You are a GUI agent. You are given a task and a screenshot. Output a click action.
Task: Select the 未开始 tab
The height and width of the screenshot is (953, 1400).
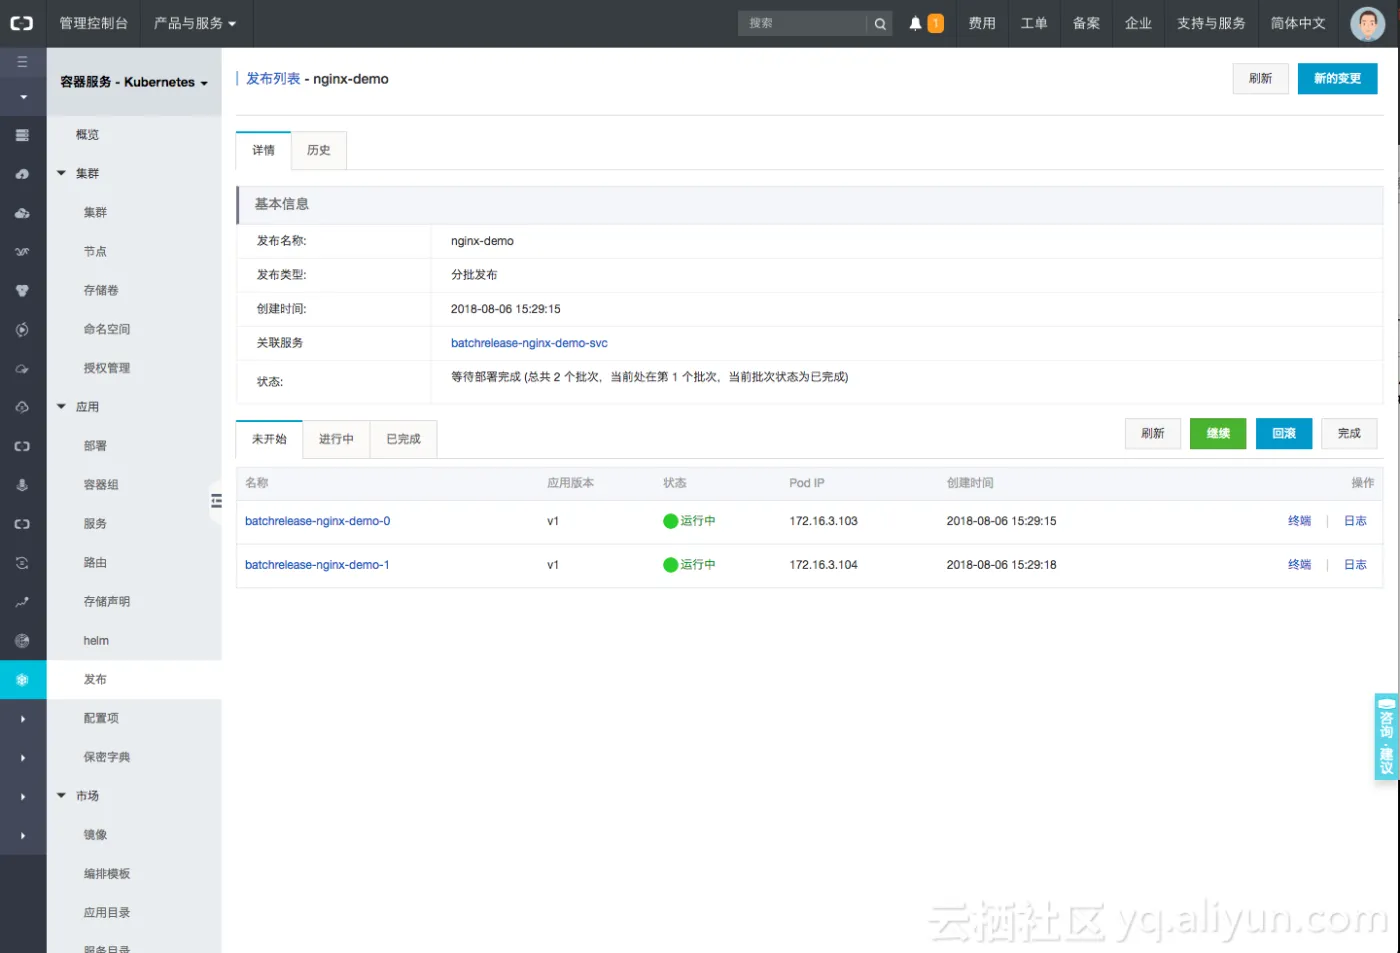pyautogui.click(x=269, y=439)
